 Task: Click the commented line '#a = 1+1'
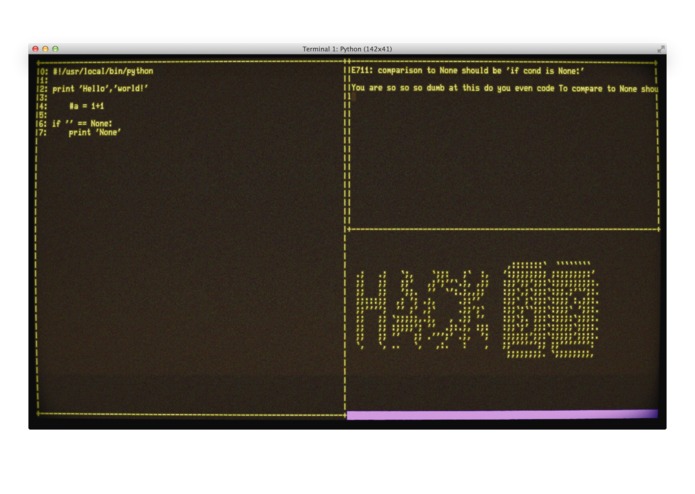point(86,106)
